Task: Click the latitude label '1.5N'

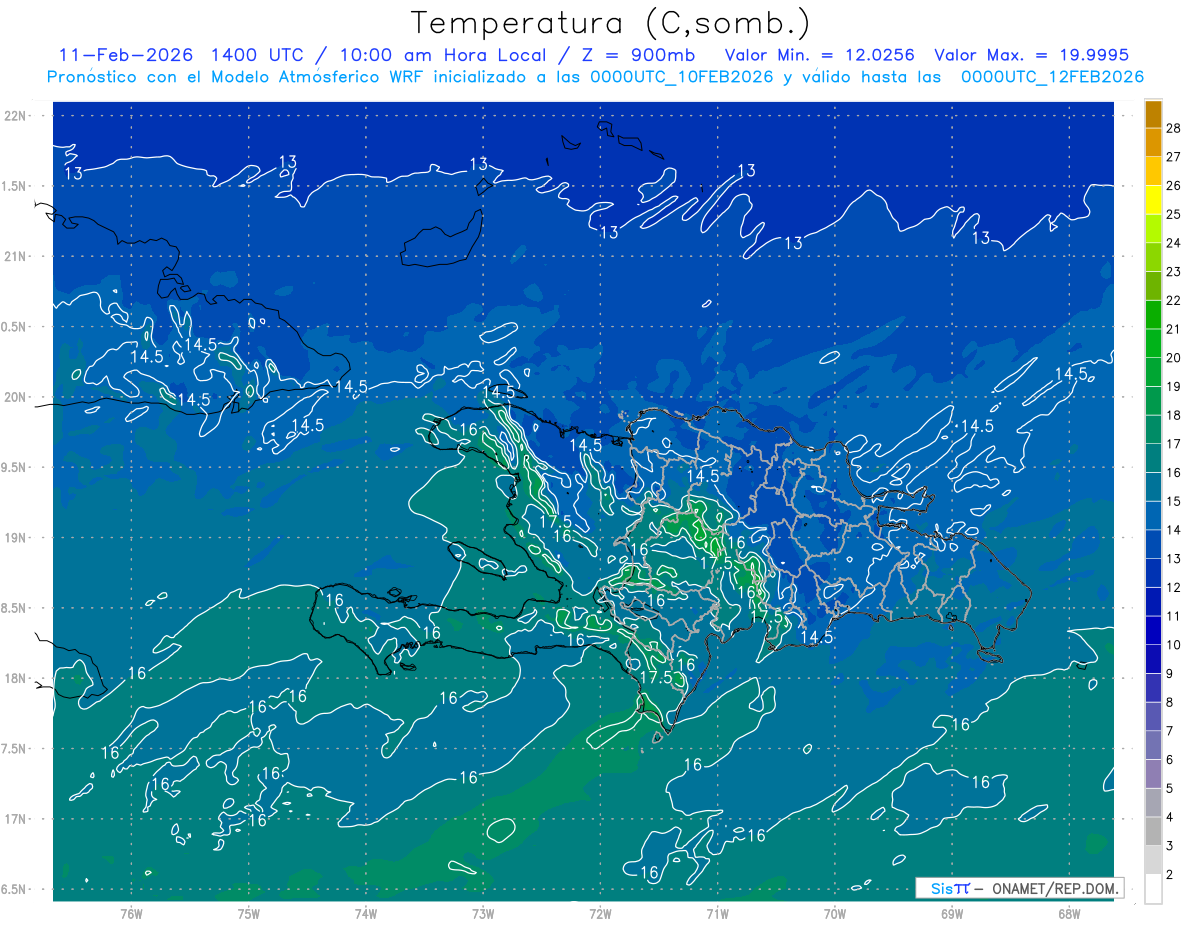Action: click(x=14, y=186)
